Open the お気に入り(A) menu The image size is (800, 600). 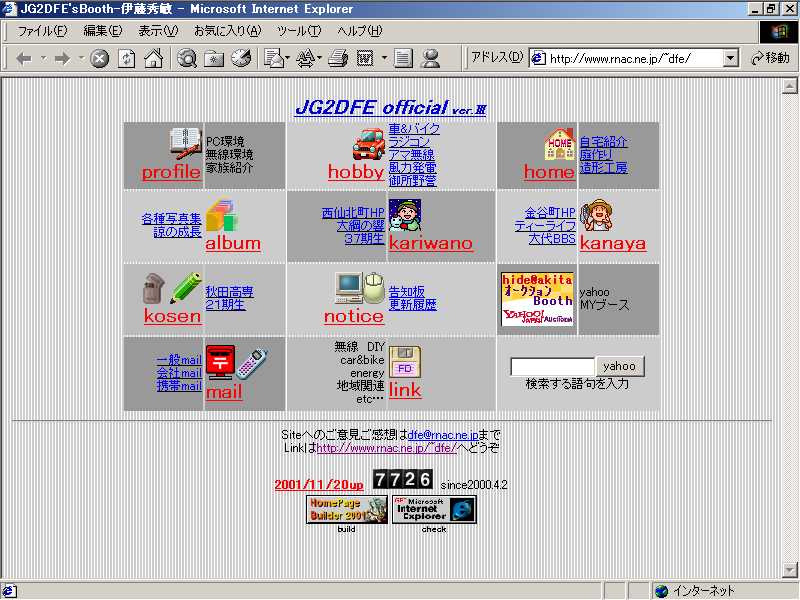[x=227, y=31]
